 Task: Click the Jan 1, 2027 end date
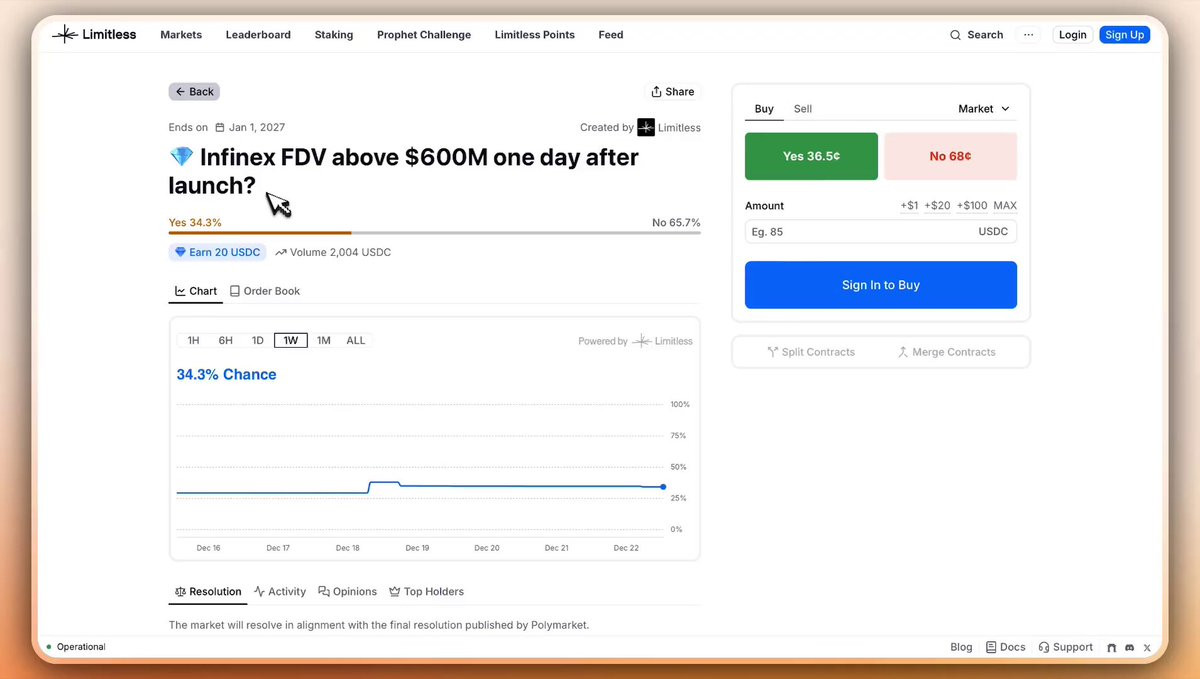[x=250, y=127]
